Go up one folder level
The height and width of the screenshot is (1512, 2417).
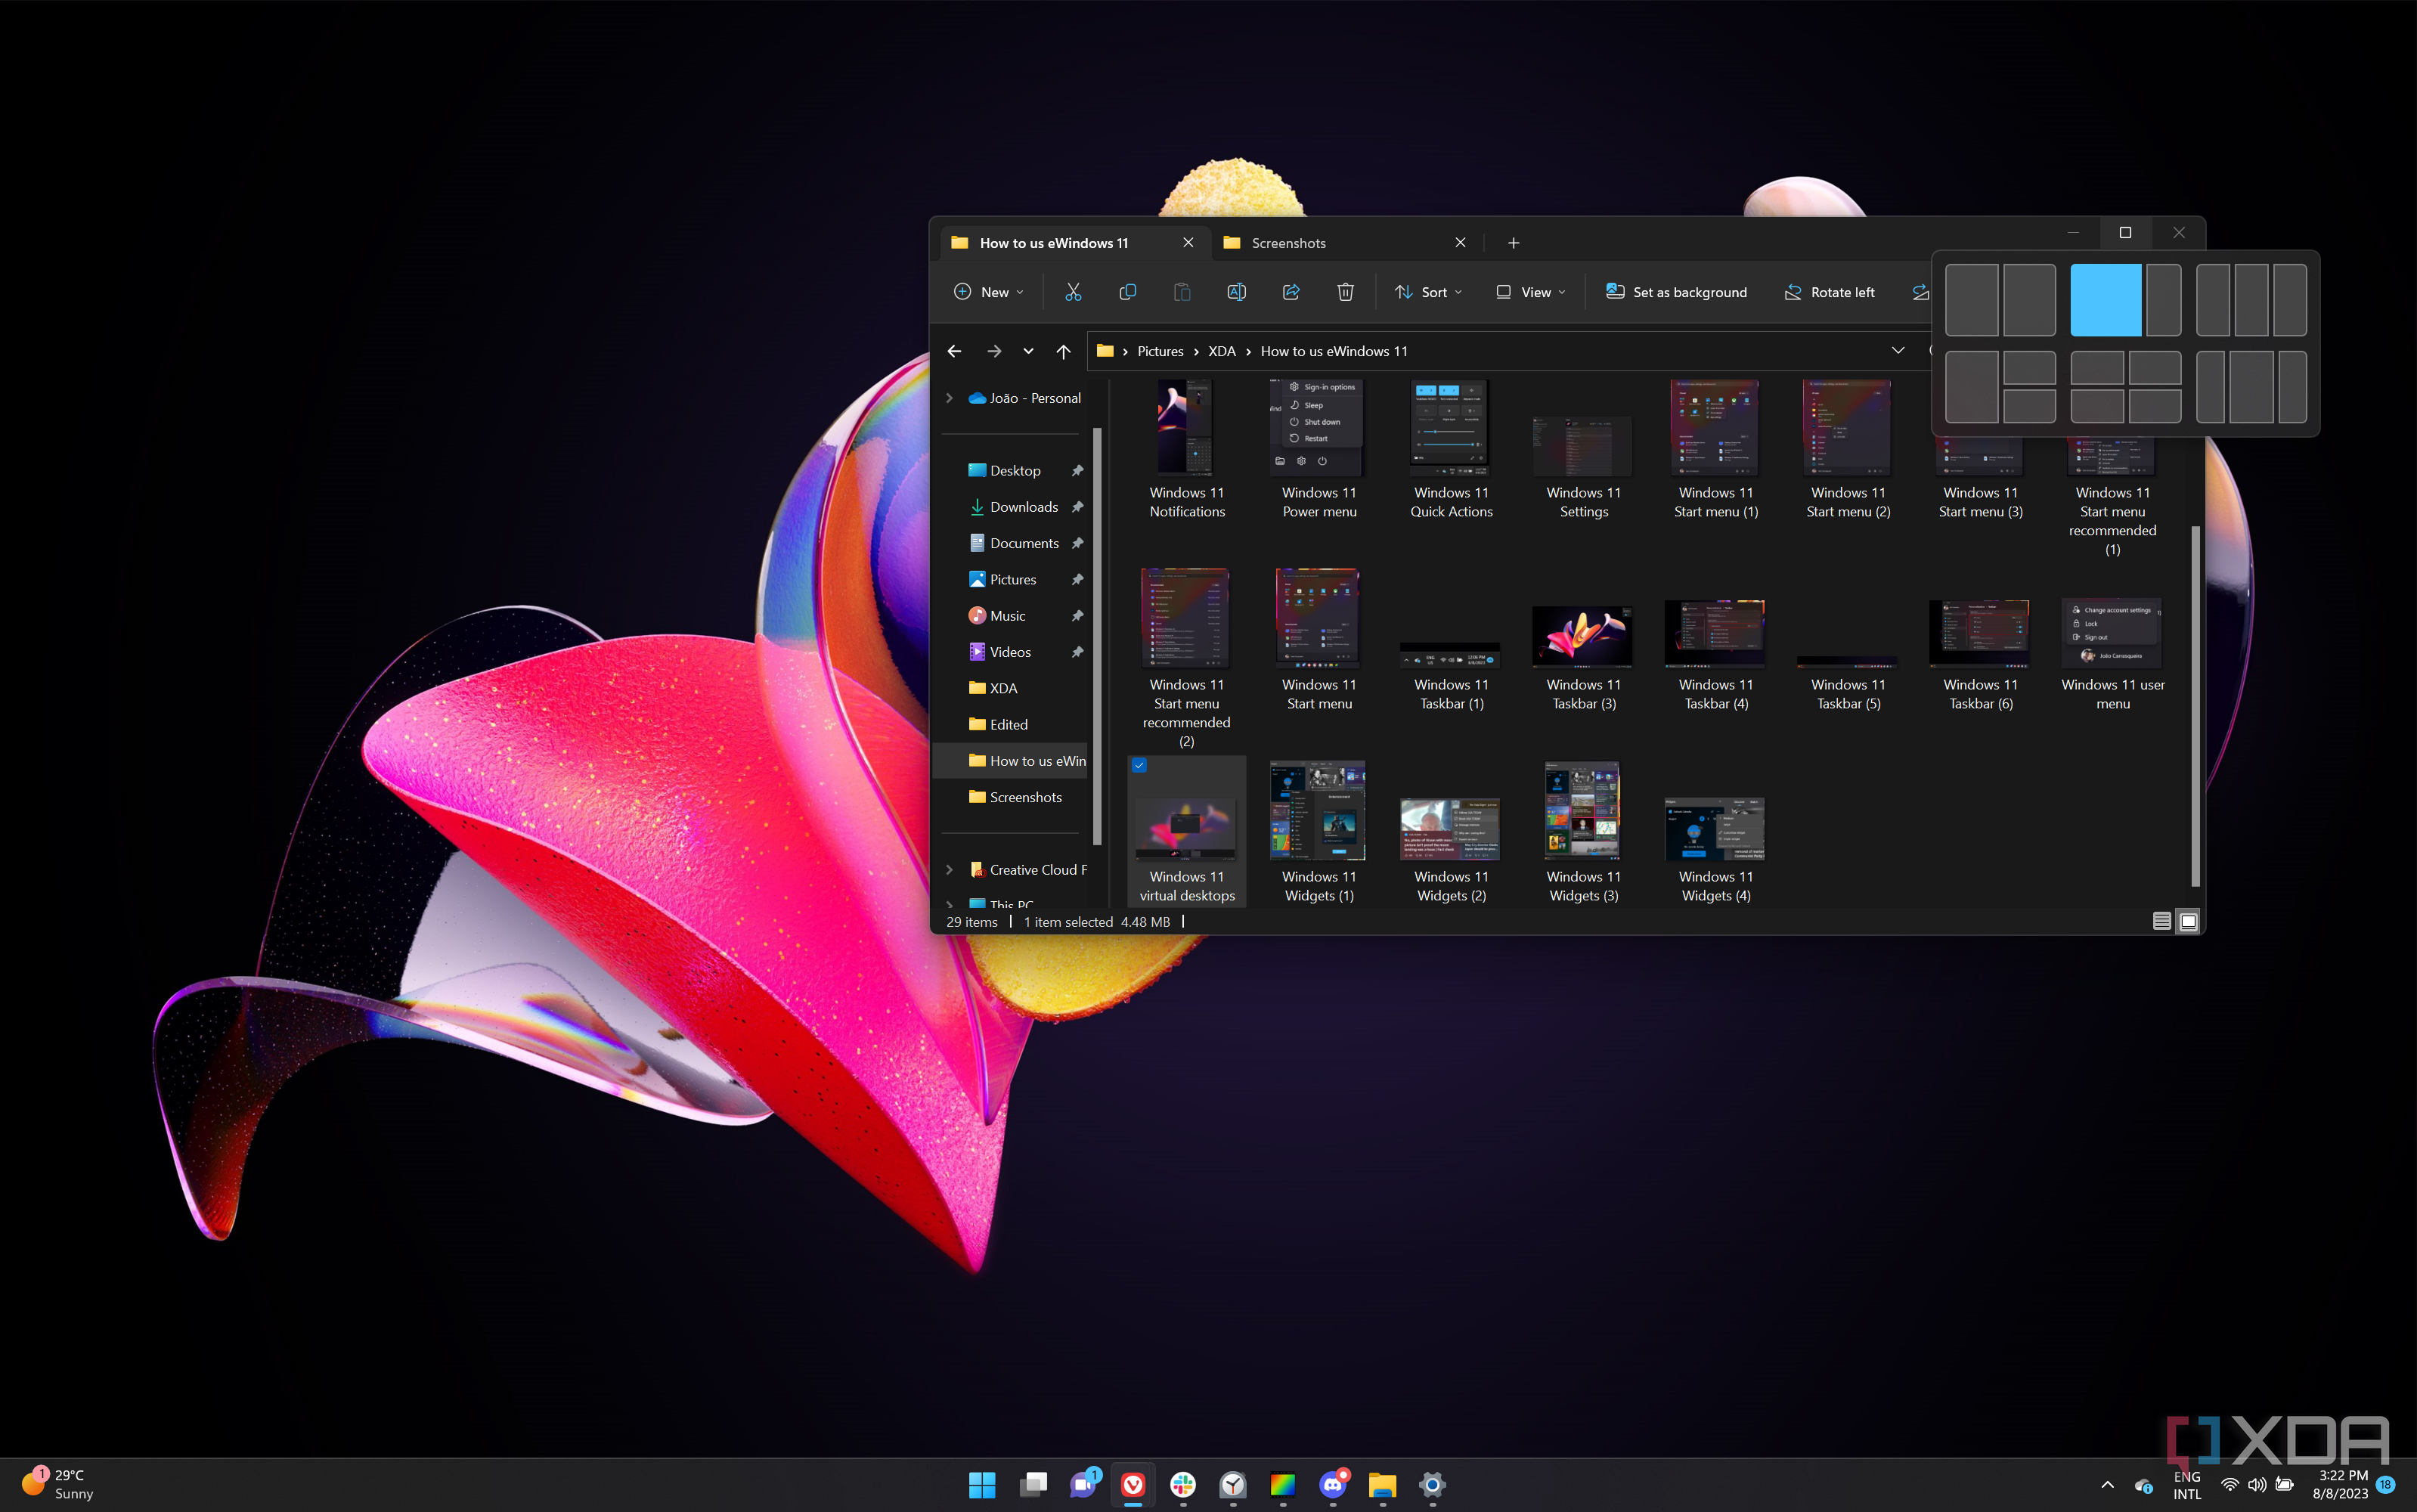[1063, 351]
